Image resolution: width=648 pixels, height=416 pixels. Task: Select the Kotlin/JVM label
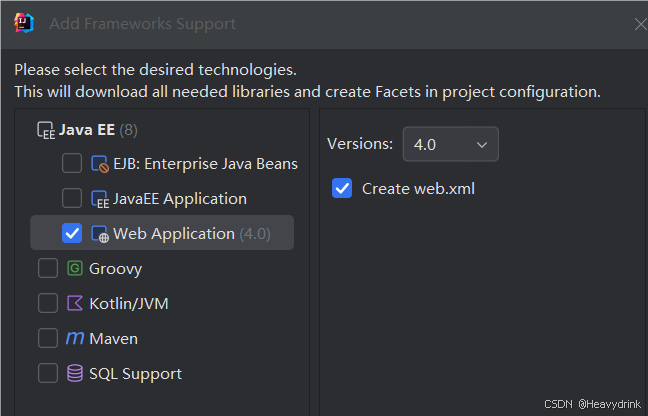click(x=129, y=304)
